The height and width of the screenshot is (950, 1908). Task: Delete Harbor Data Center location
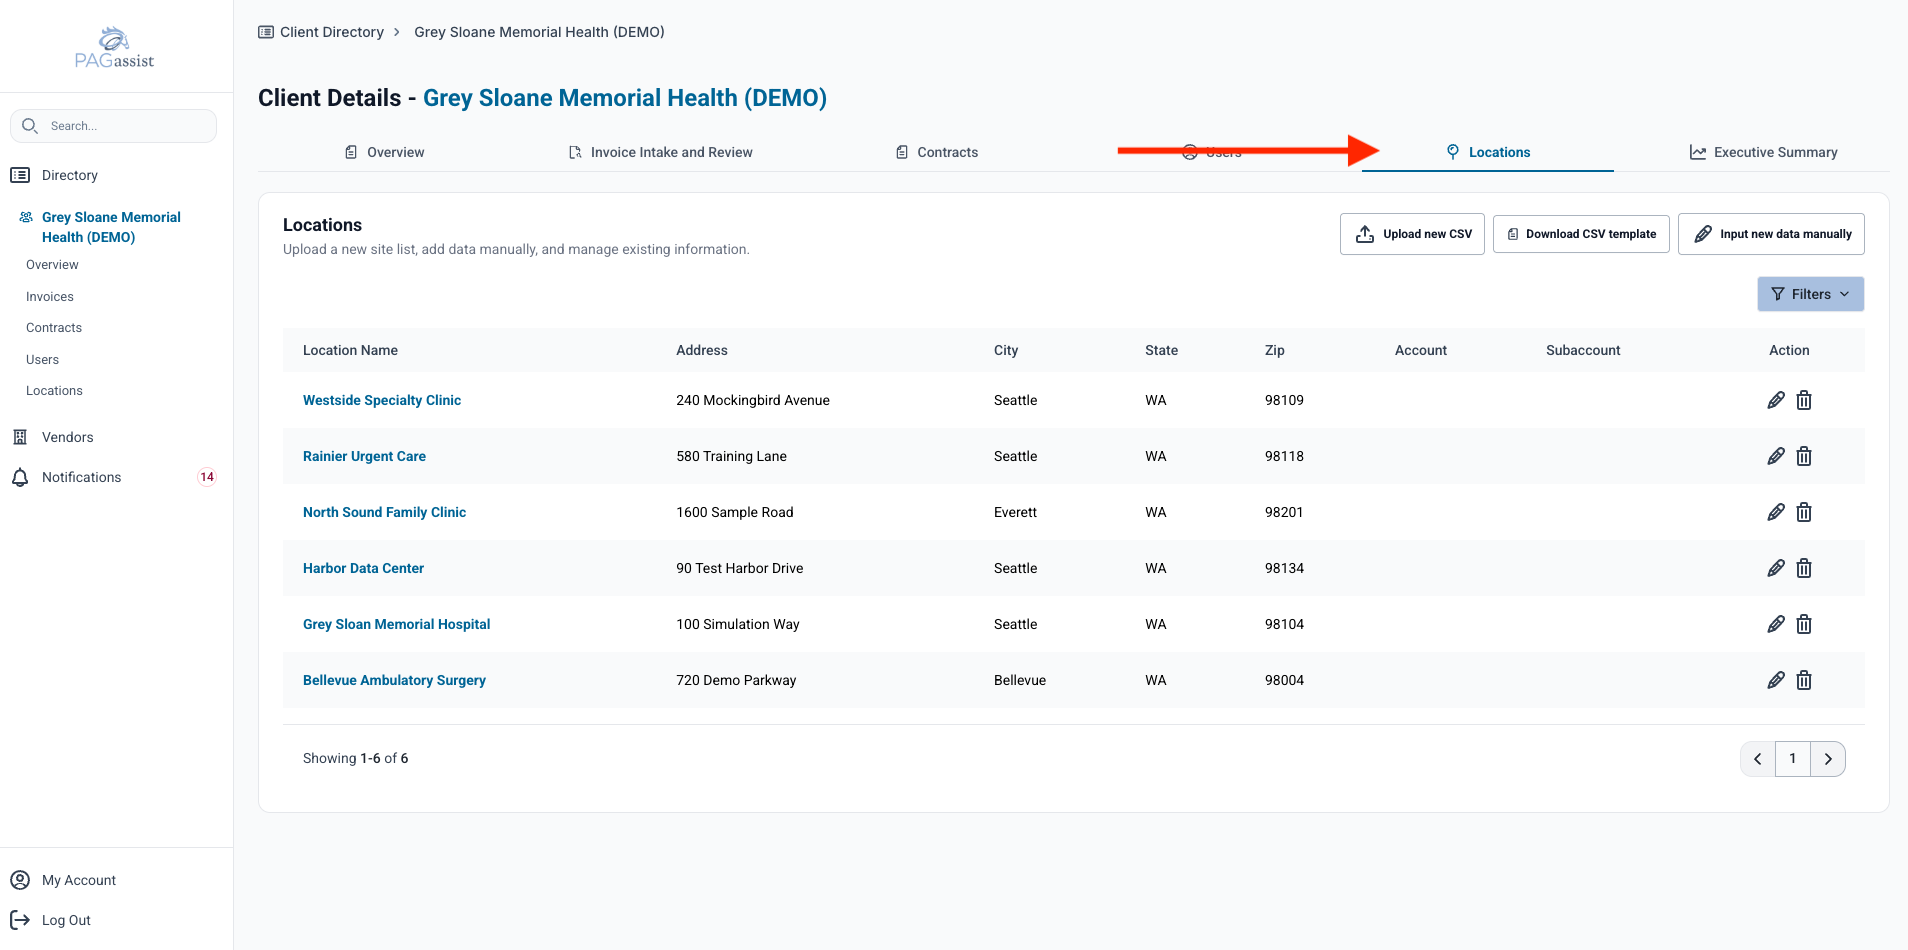pyautogui.click(x=1804, y=568)
